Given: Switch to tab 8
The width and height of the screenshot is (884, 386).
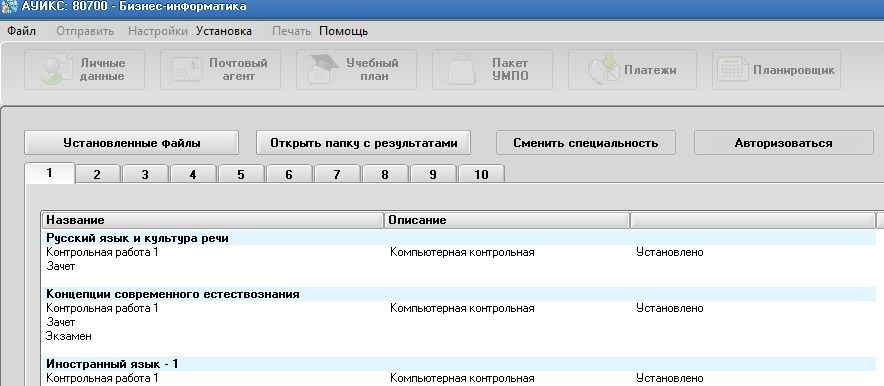Looking at the screenshot, I should (384, 174).
